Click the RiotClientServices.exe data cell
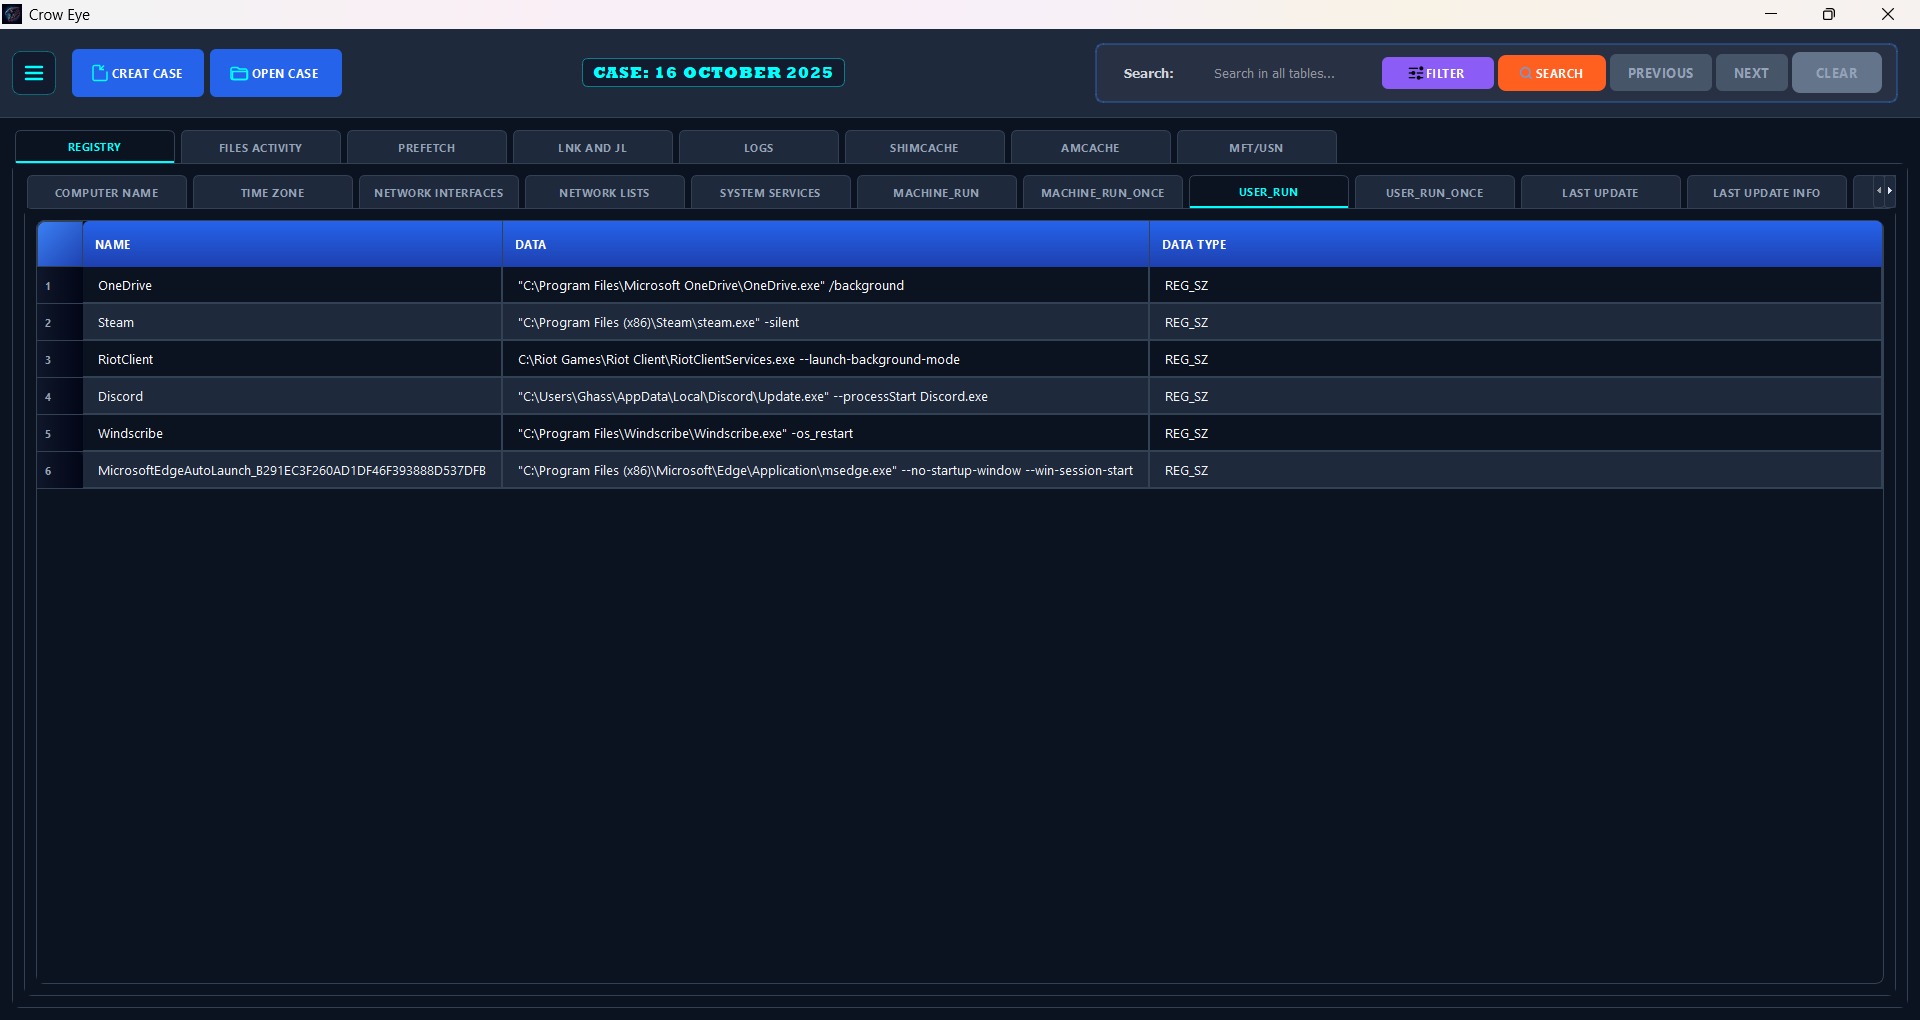Image resolution: width=1920 pixels, height=1020 pixels. (x=826, y=359)
